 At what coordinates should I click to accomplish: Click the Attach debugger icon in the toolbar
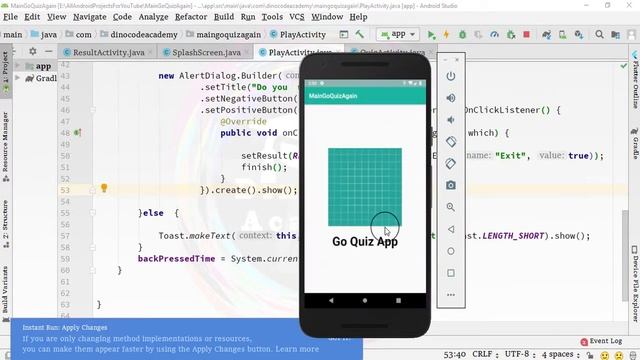[x=511, y=35]
